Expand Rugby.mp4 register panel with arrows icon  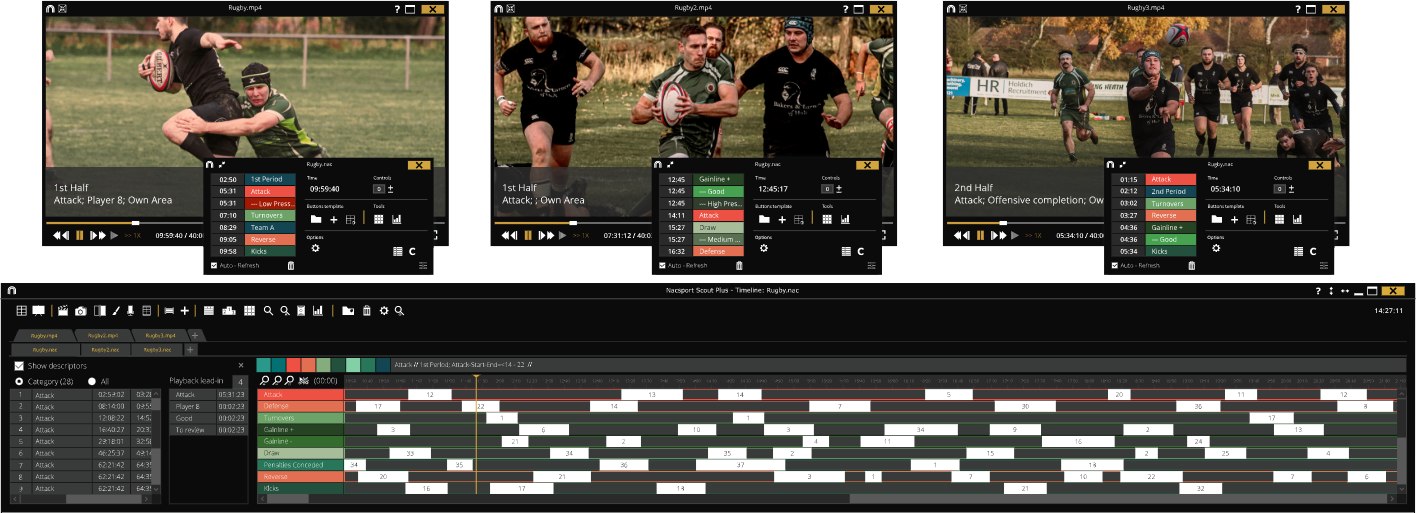click(222, 164)
